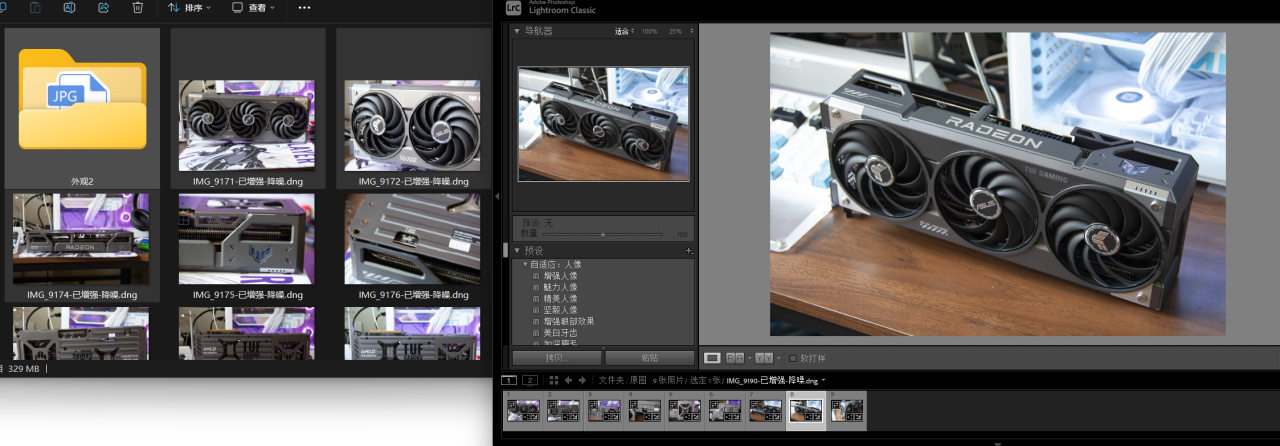Click the 拷贝... copy button

coord(556,357)
